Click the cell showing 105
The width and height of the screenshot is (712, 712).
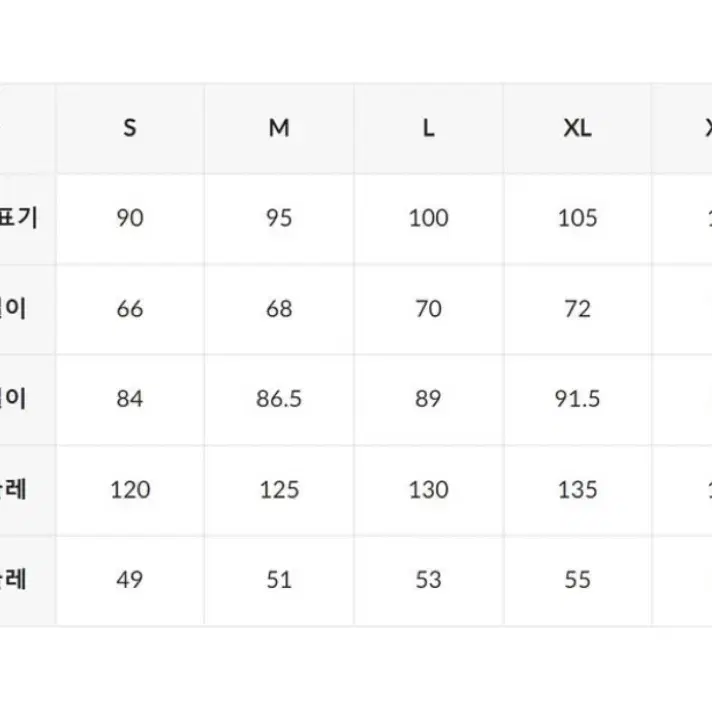(578, 218)
